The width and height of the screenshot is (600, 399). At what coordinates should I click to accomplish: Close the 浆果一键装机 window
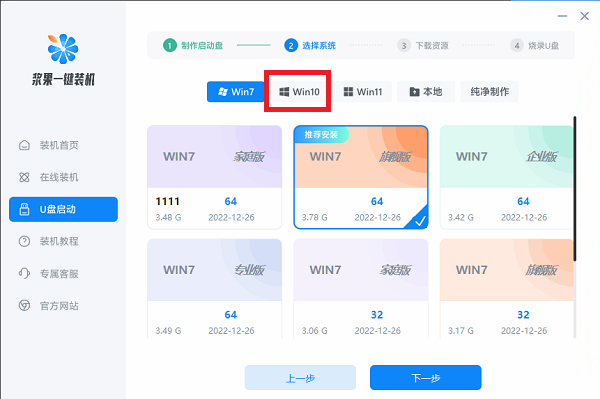(584, 16)
